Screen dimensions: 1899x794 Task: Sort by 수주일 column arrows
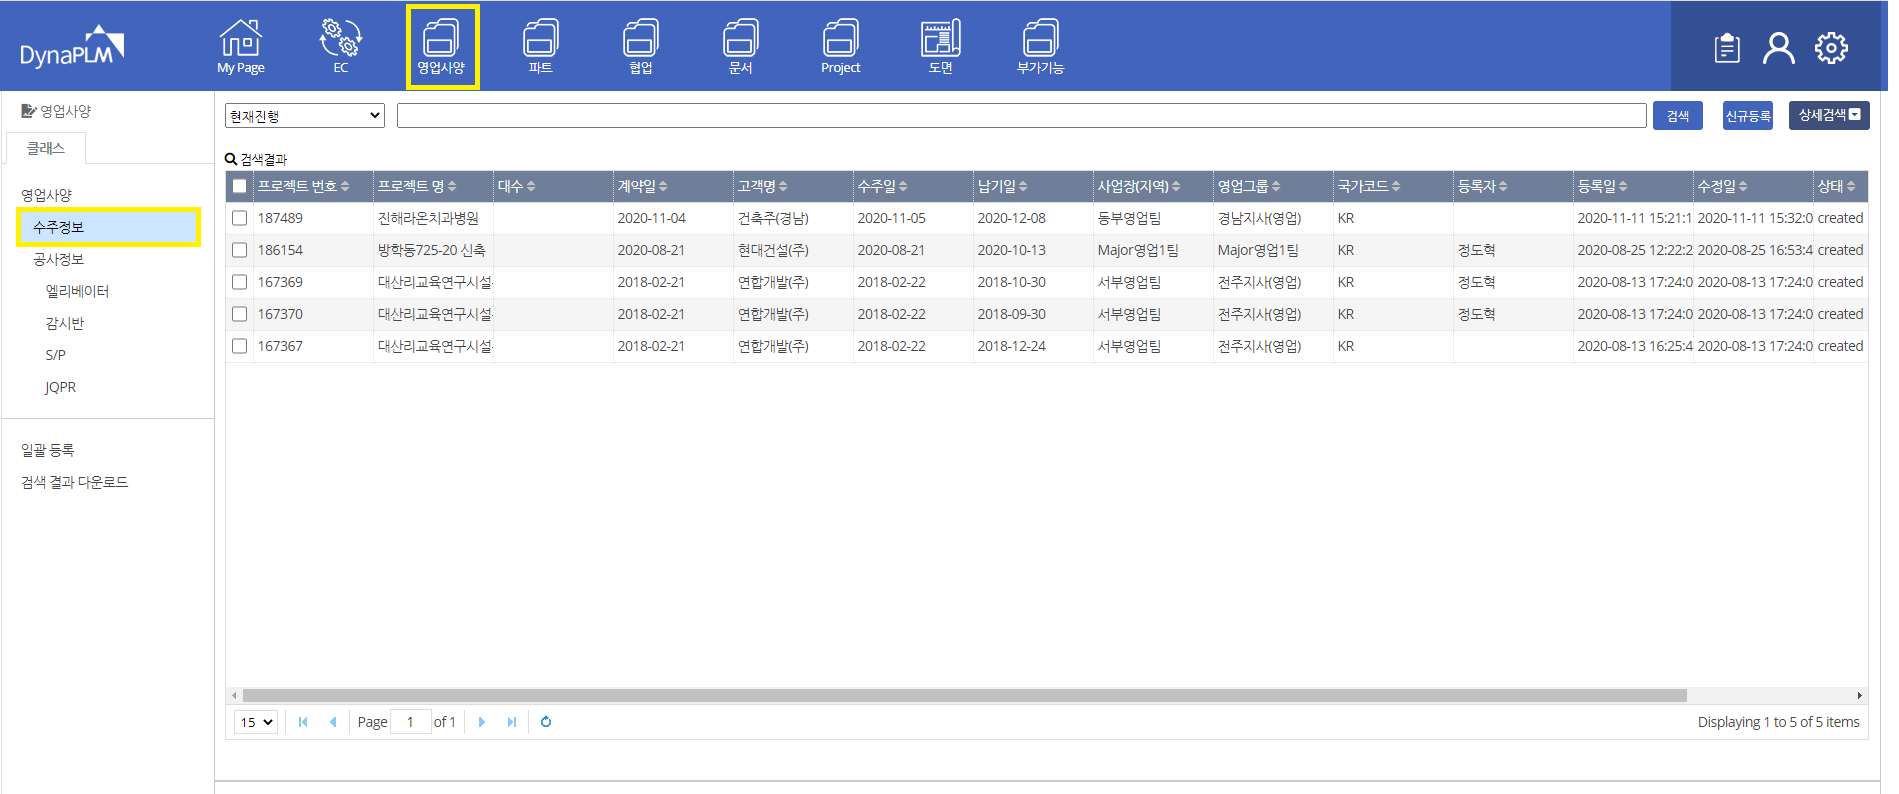(903, 187)
